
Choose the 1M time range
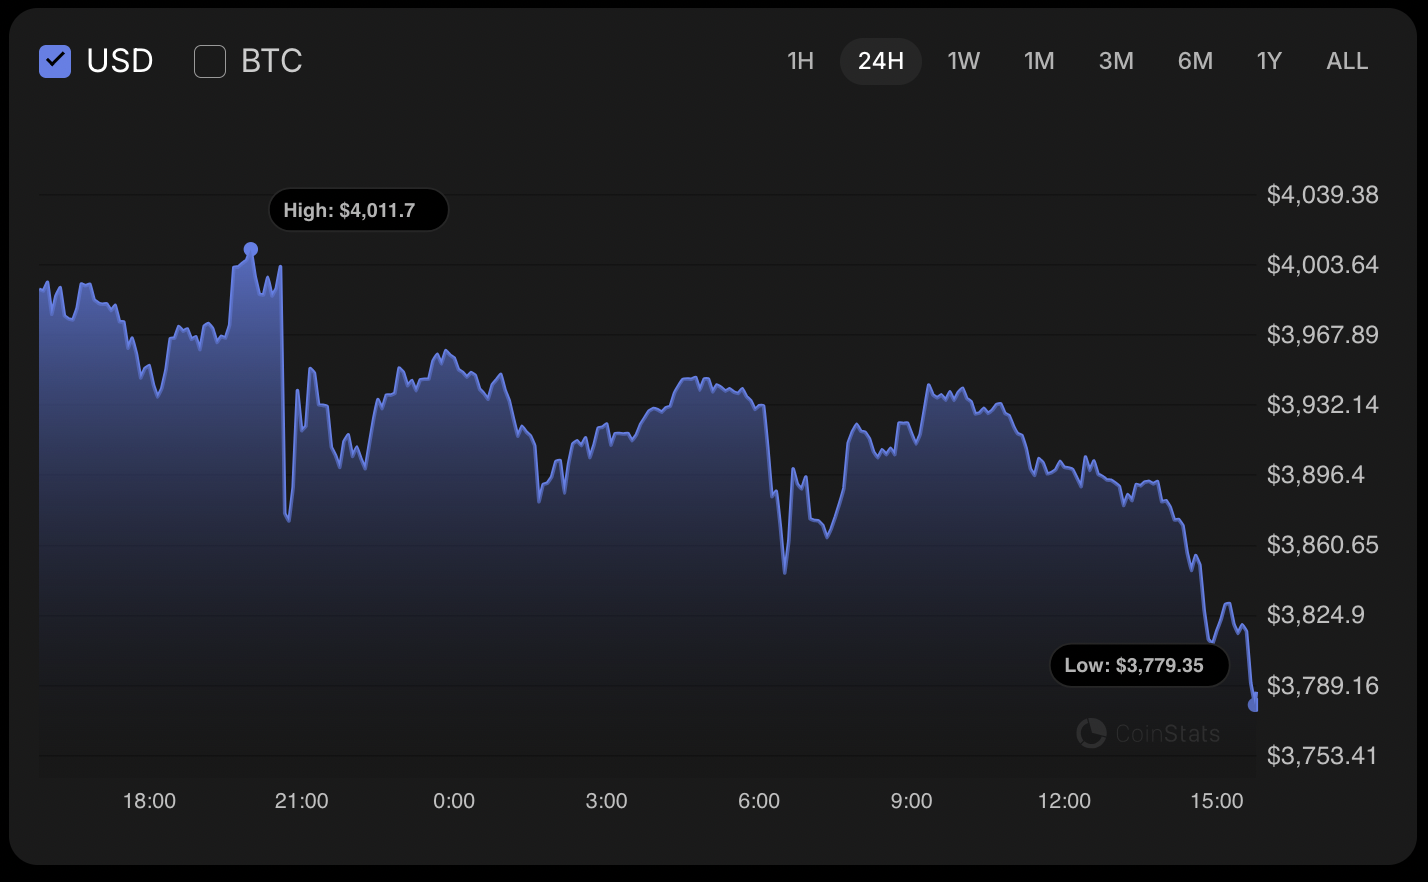tap(1039, 61)
